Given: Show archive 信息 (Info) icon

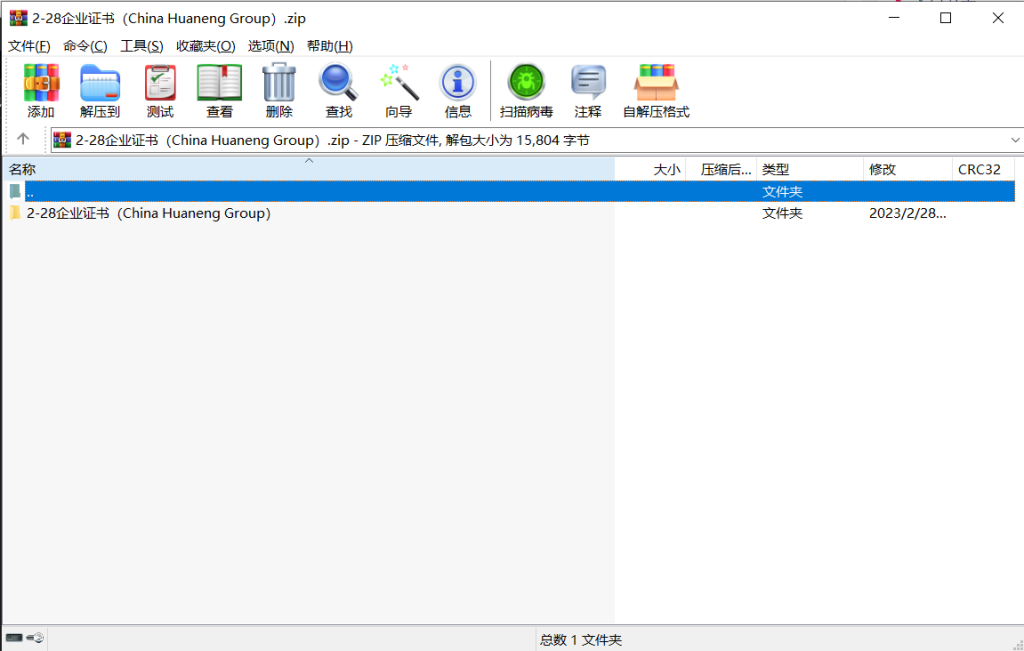Looking at the screenshot, I should pyautogui.click(x=458, y=90).
